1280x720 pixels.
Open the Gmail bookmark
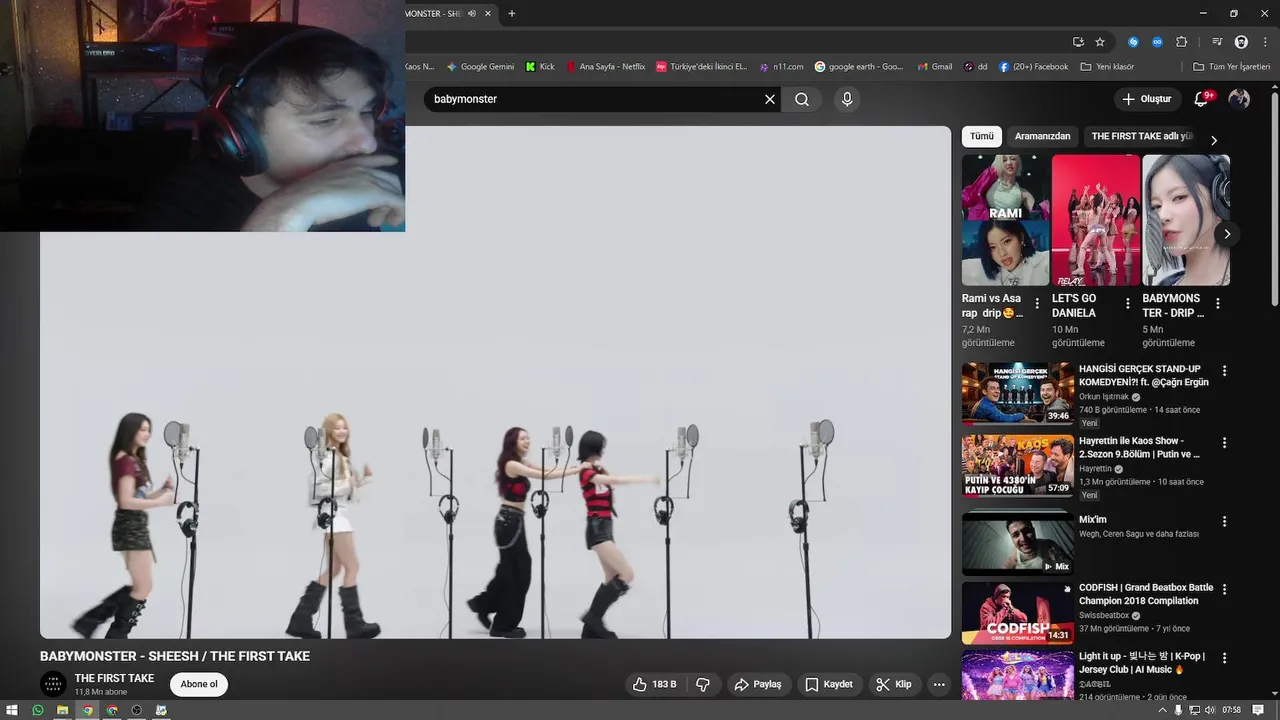pyautogui.click(x=934, y=67)
